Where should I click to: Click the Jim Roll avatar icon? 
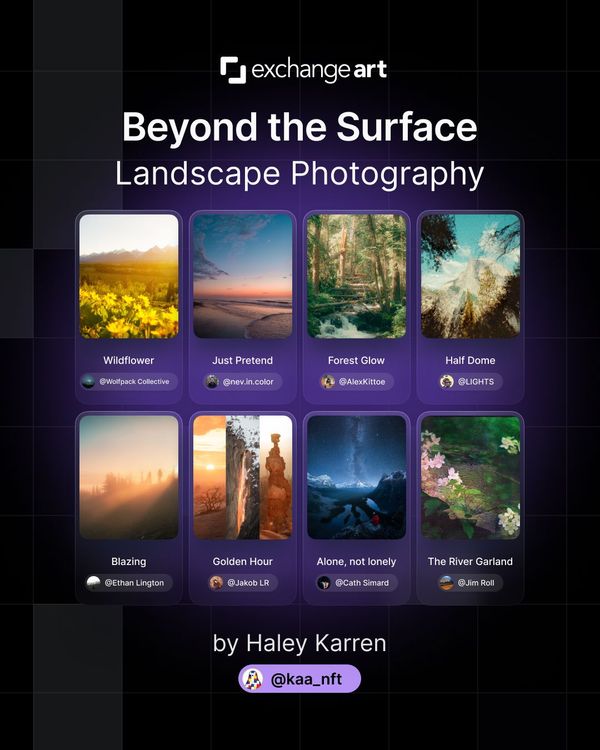[446, 583]
